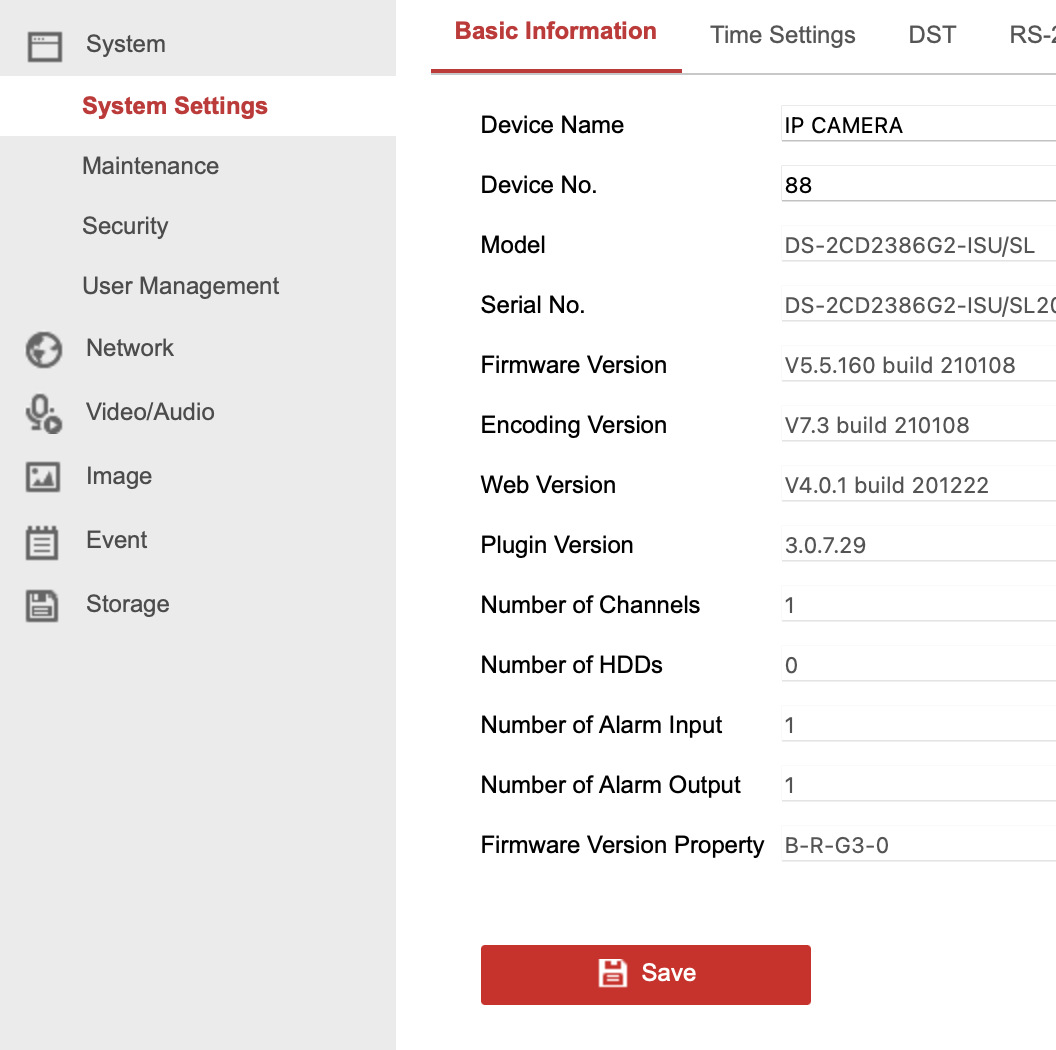Click the Device Name input field

917,125
